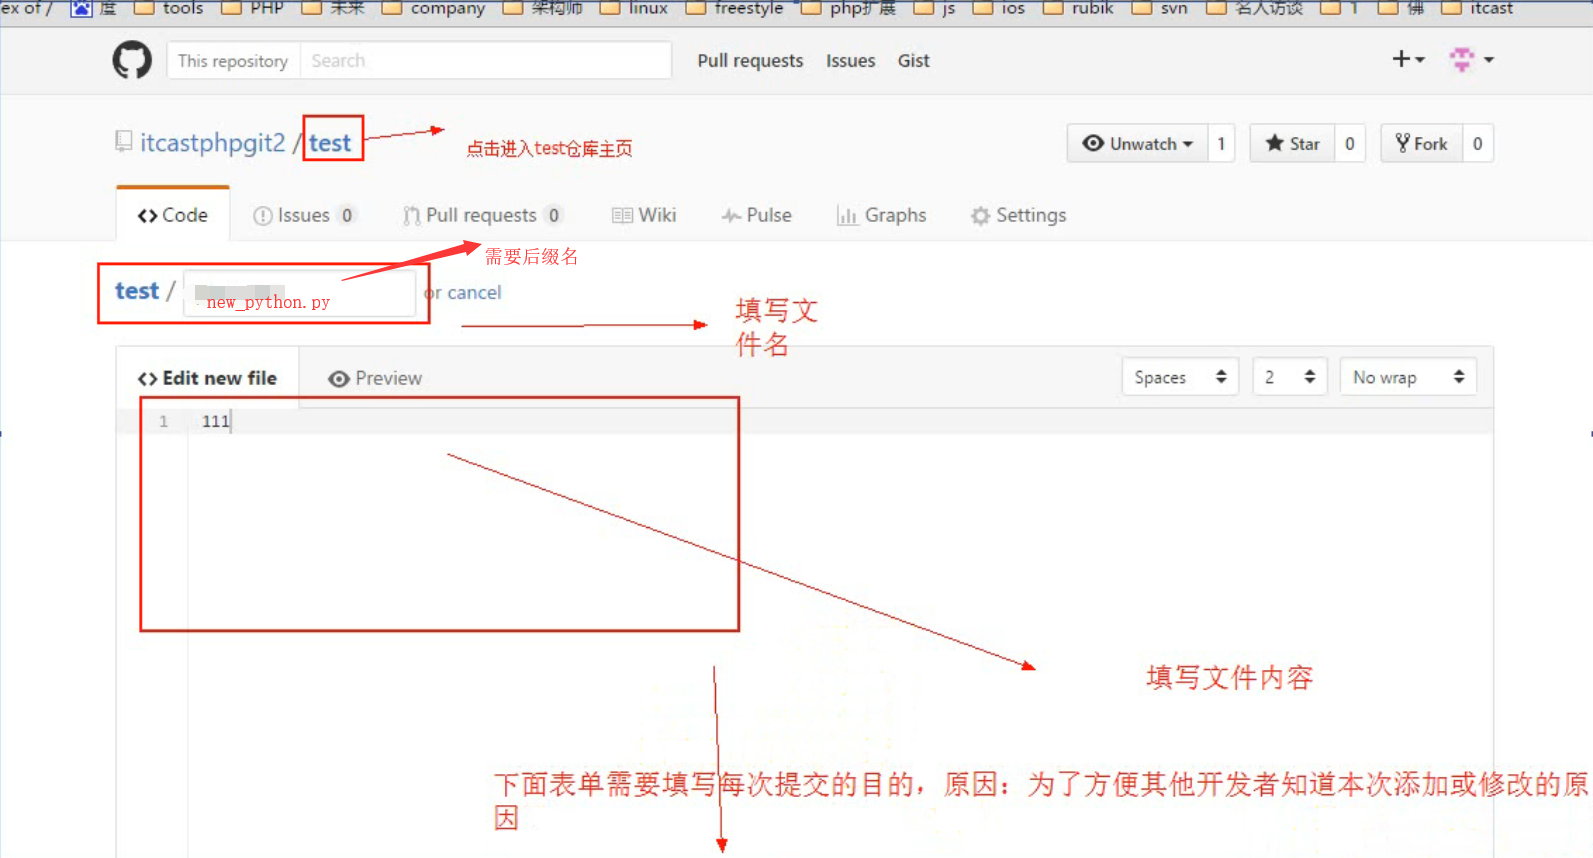Focus the Search input field
This screenshot has width=1593, height=858.
pyautogui.click(x=486, y=61)
